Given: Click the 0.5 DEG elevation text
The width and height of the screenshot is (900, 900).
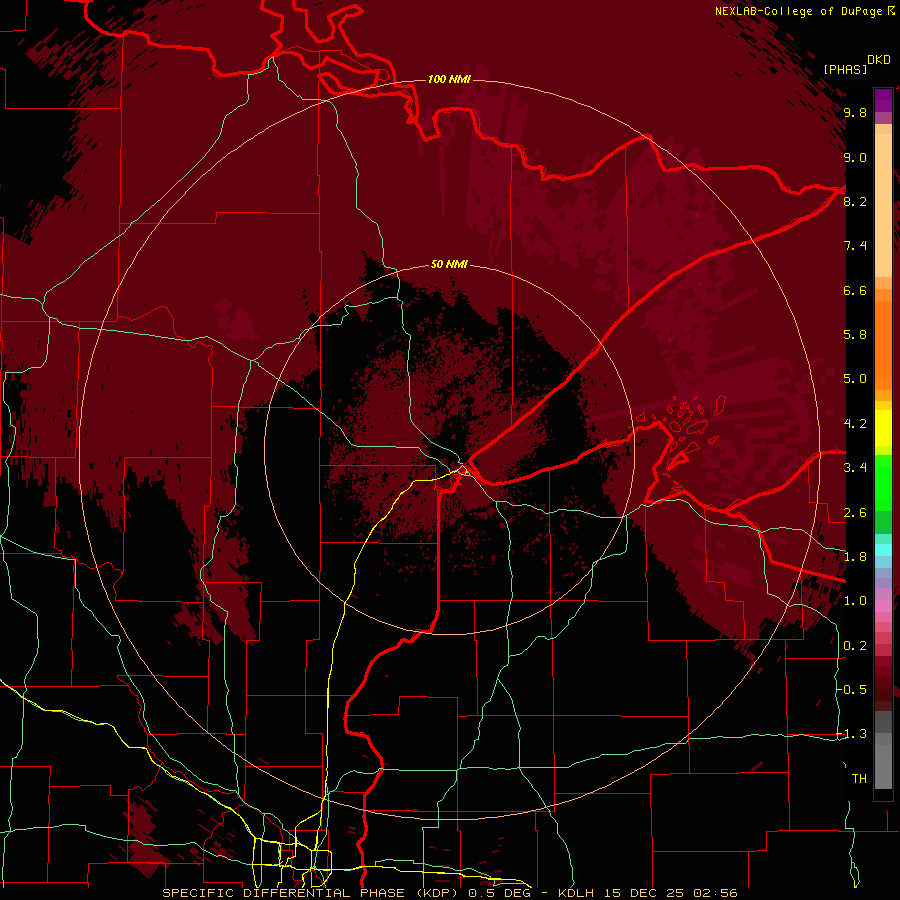Looking at the screenshot, I should coord(502,893).
